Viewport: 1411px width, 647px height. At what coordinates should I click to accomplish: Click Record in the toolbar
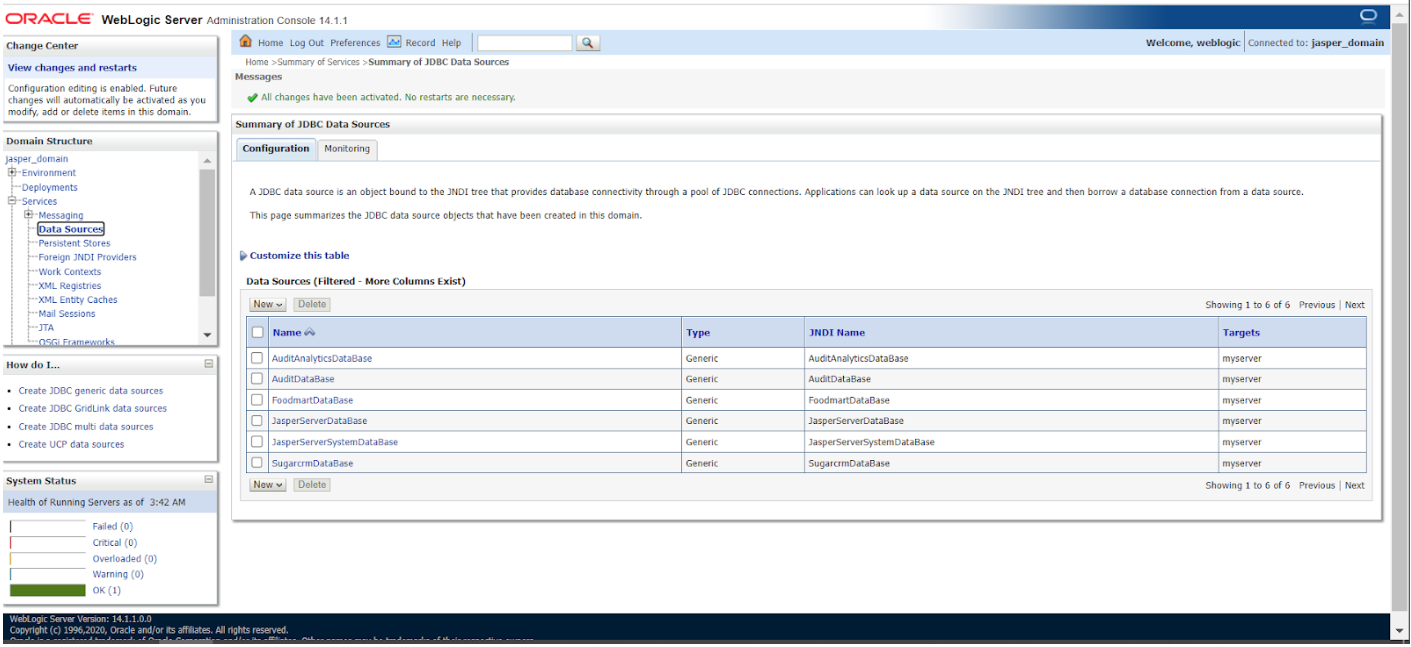tap(420, 43)
